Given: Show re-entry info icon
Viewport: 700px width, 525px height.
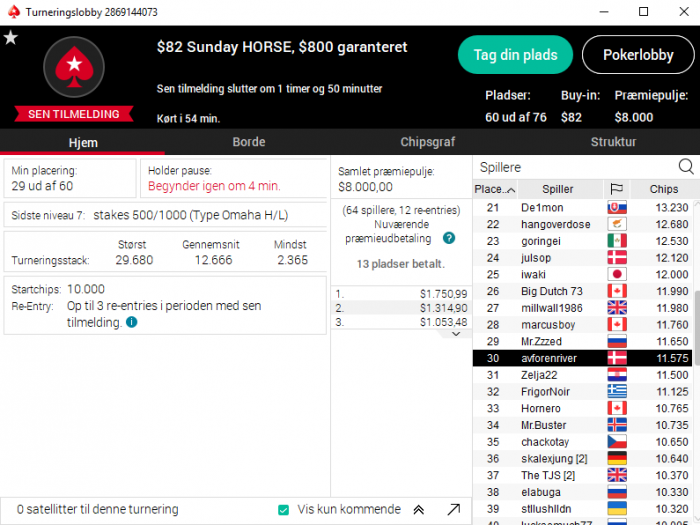Looking at the screenshot, I should pos(132,322).
